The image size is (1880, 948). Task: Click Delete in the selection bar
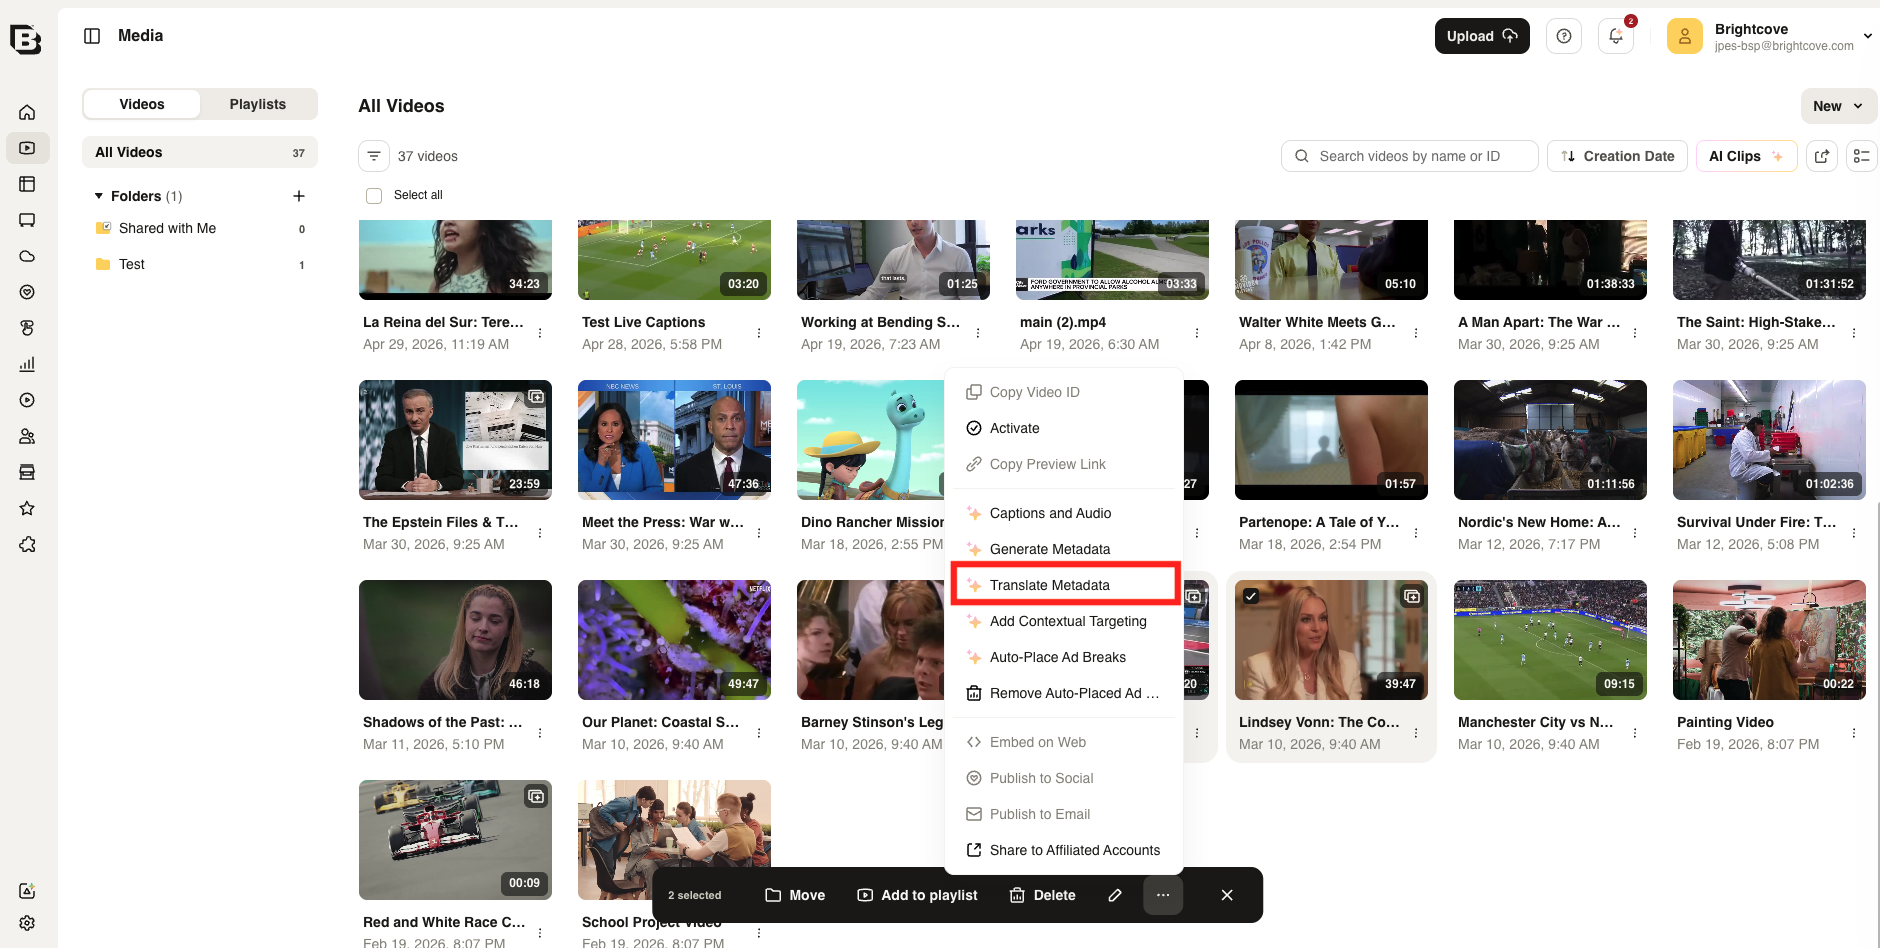click(x=1042, y=895)
